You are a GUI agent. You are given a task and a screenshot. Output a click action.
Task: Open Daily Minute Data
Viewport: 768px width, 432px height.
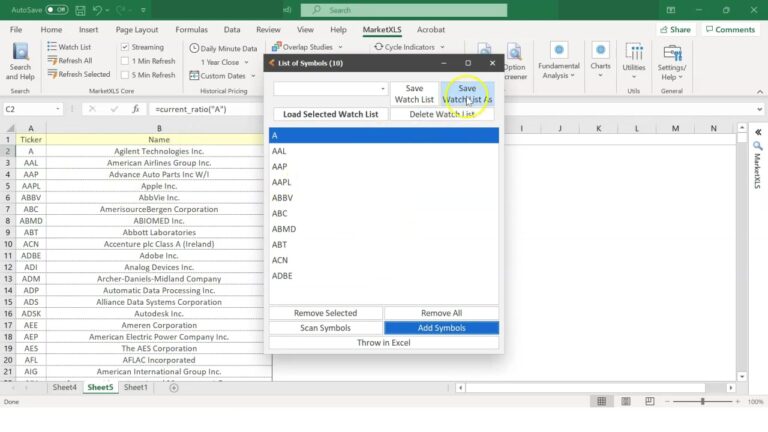tap(223, 48)
